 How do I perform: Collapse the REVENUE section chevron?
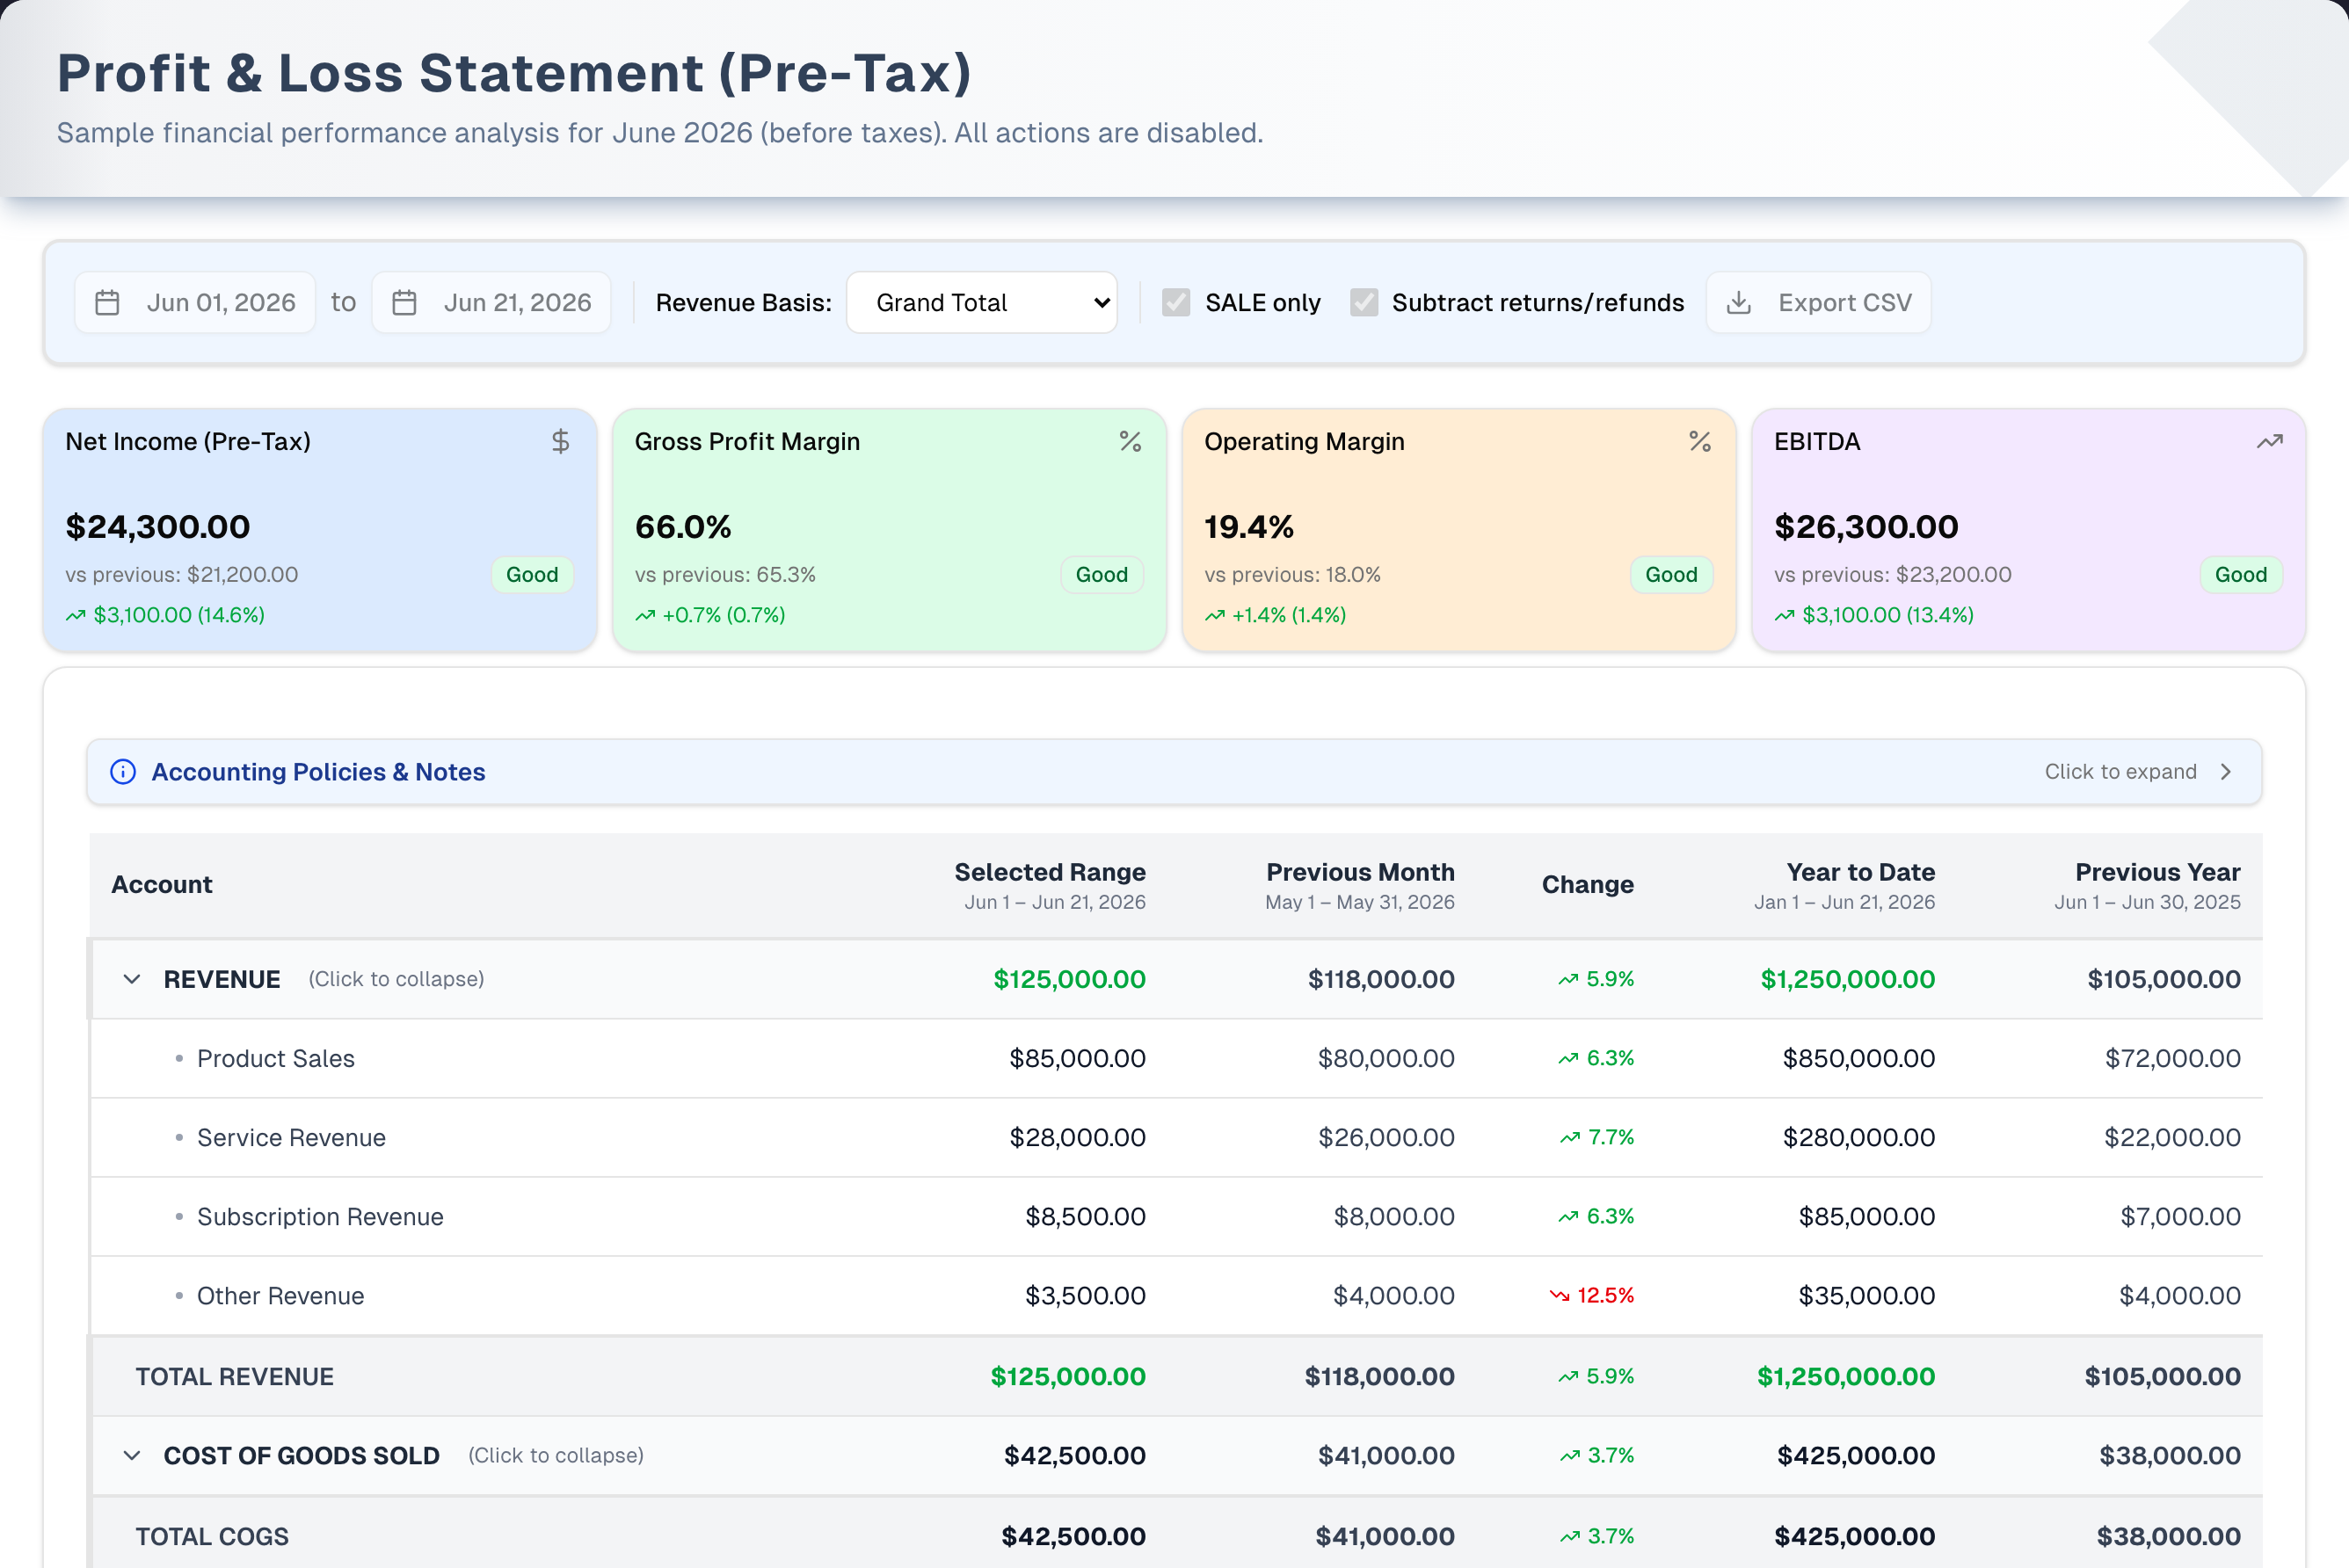click(132, 978)
